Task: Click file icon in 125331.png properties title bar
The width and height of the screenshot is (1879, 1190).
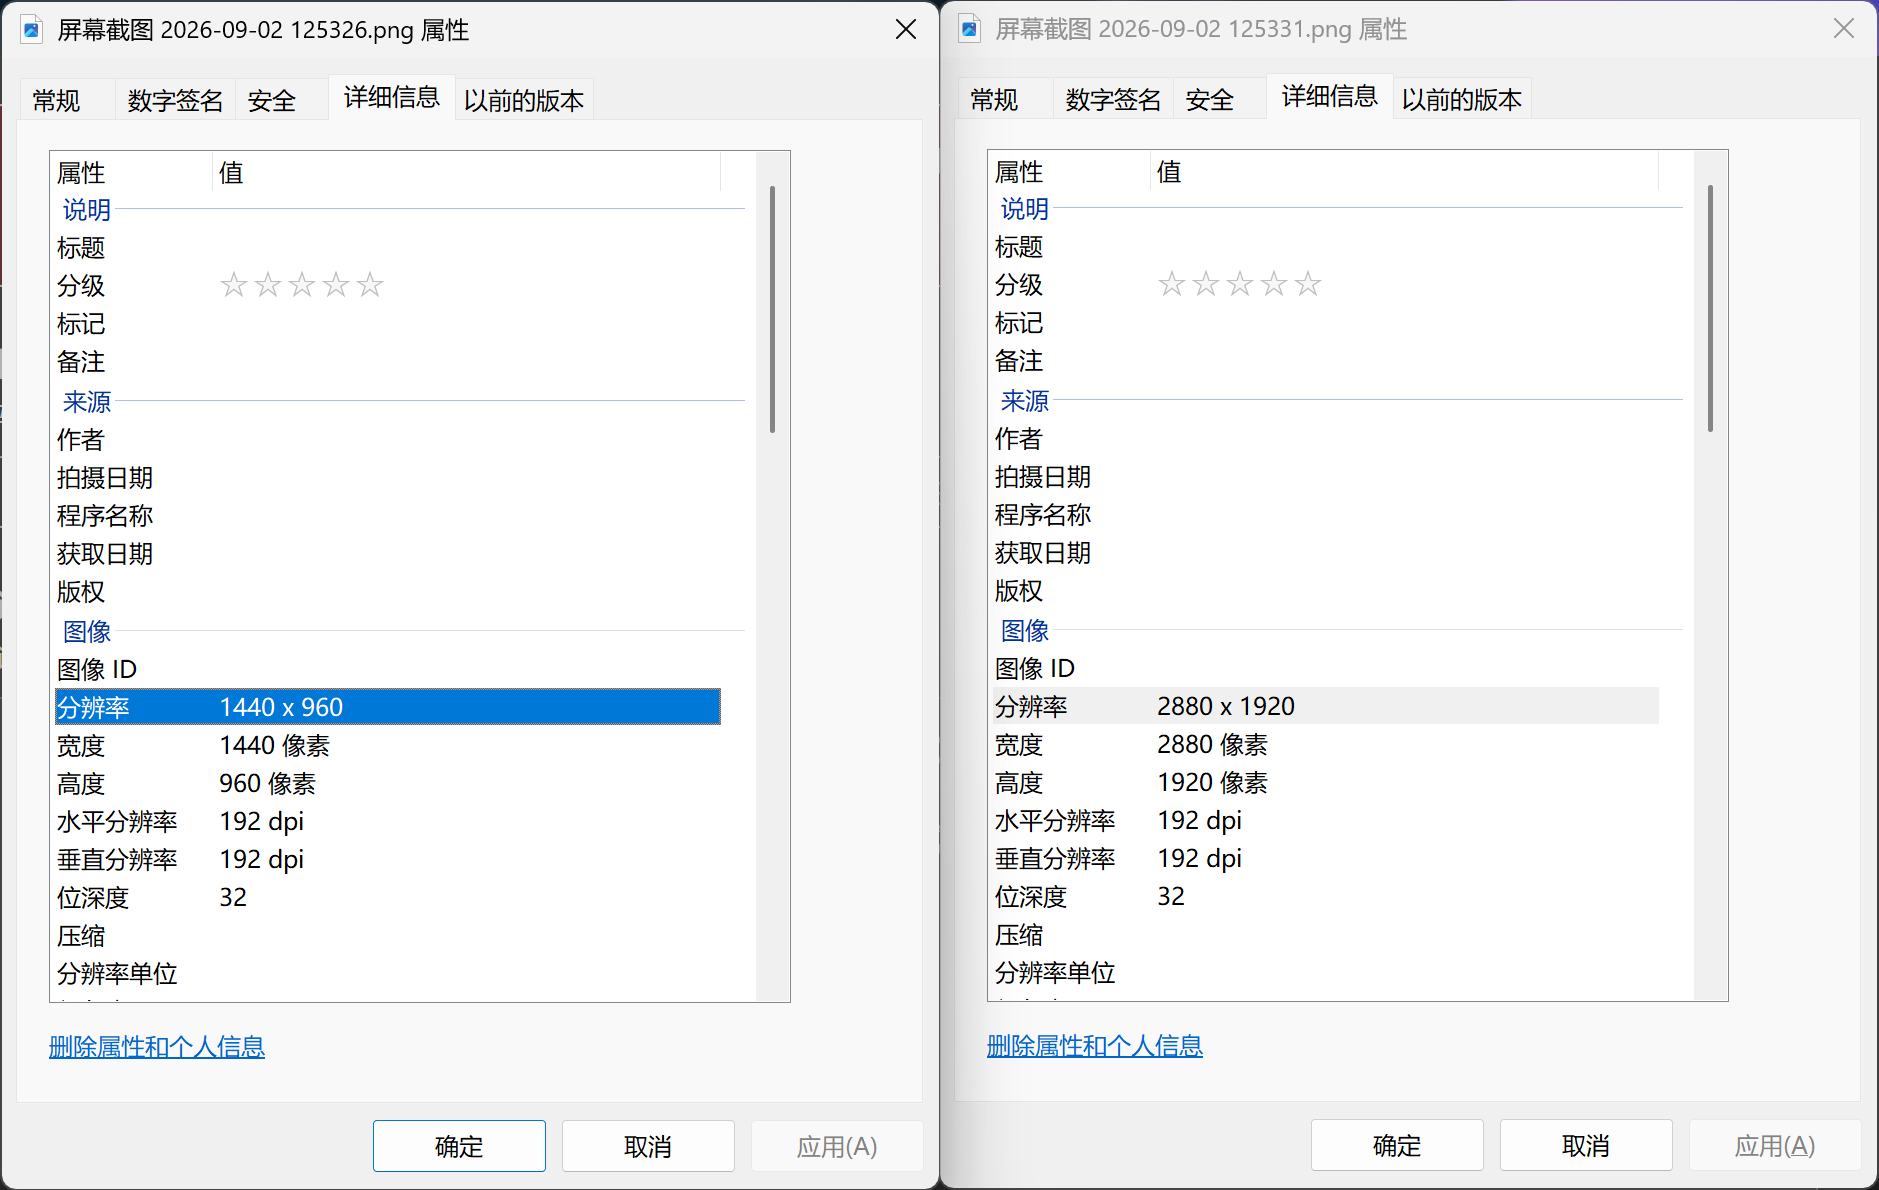Action: coord(970,28)
